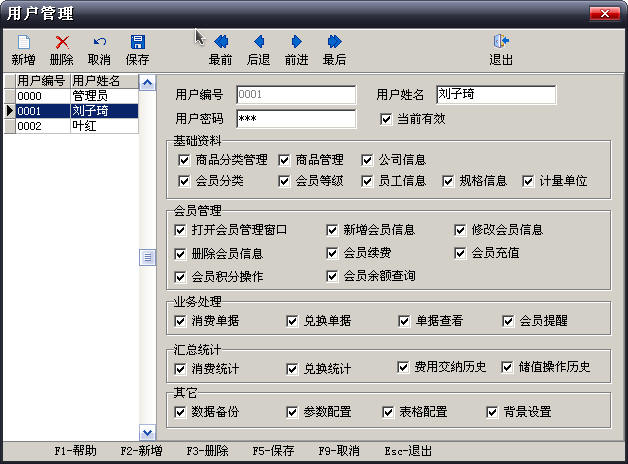Focus the 用户密码 password field
The image size is (628, 464).
pos(296,119)
